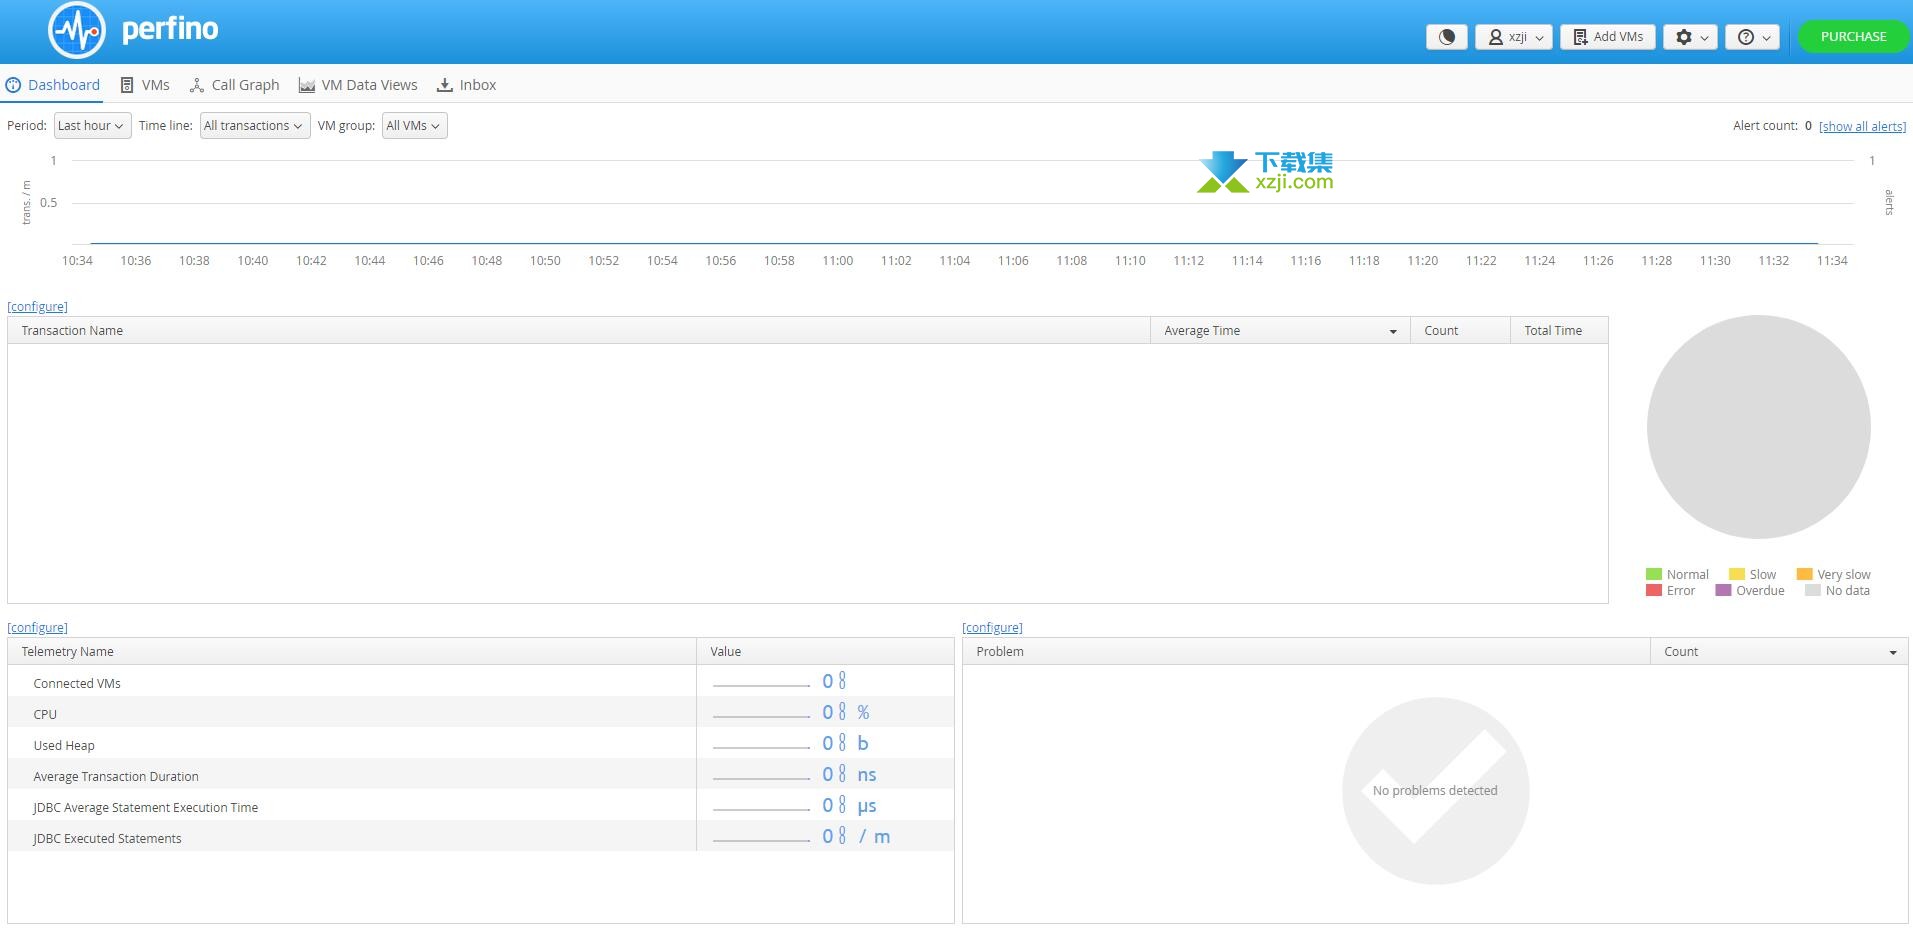The width and height of the screenshot is (1913, 932).
Task: Click the Count column sort arrow in Problem table
Action: pyautogui.click(x=1892, y=653)
